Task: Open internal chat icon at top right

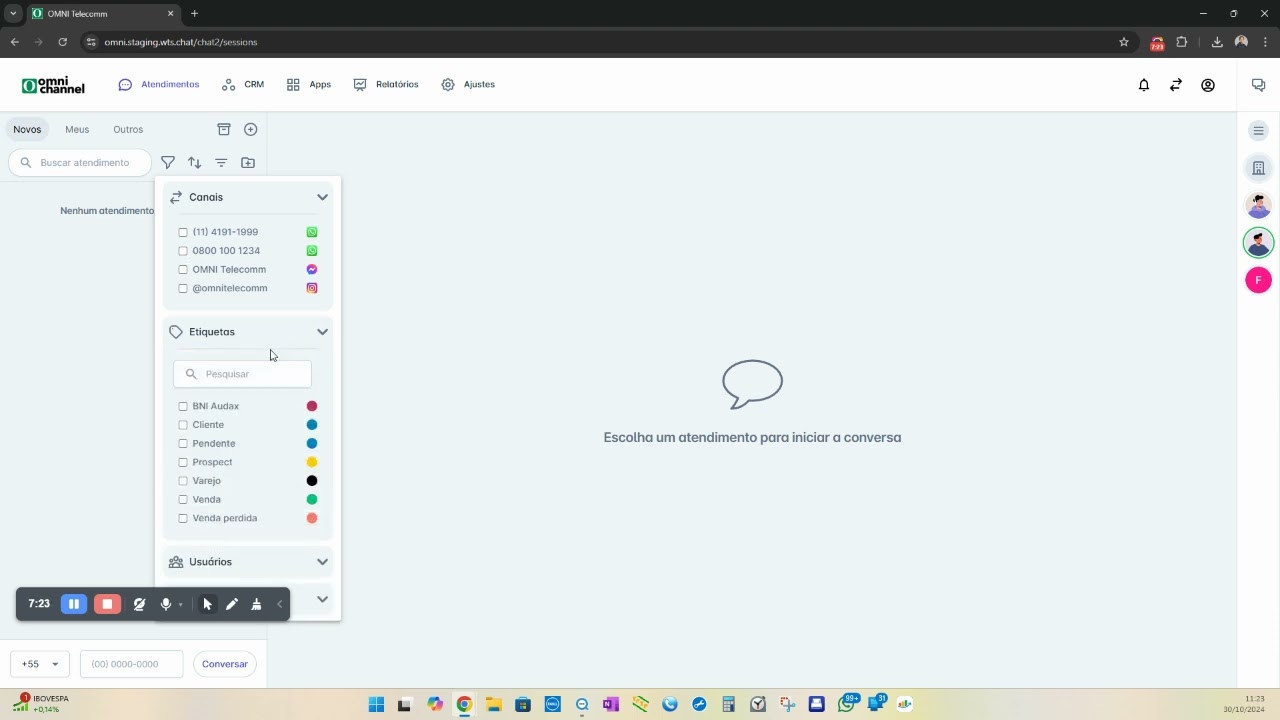Action: pyautogui.click(x=1259, y=85)
